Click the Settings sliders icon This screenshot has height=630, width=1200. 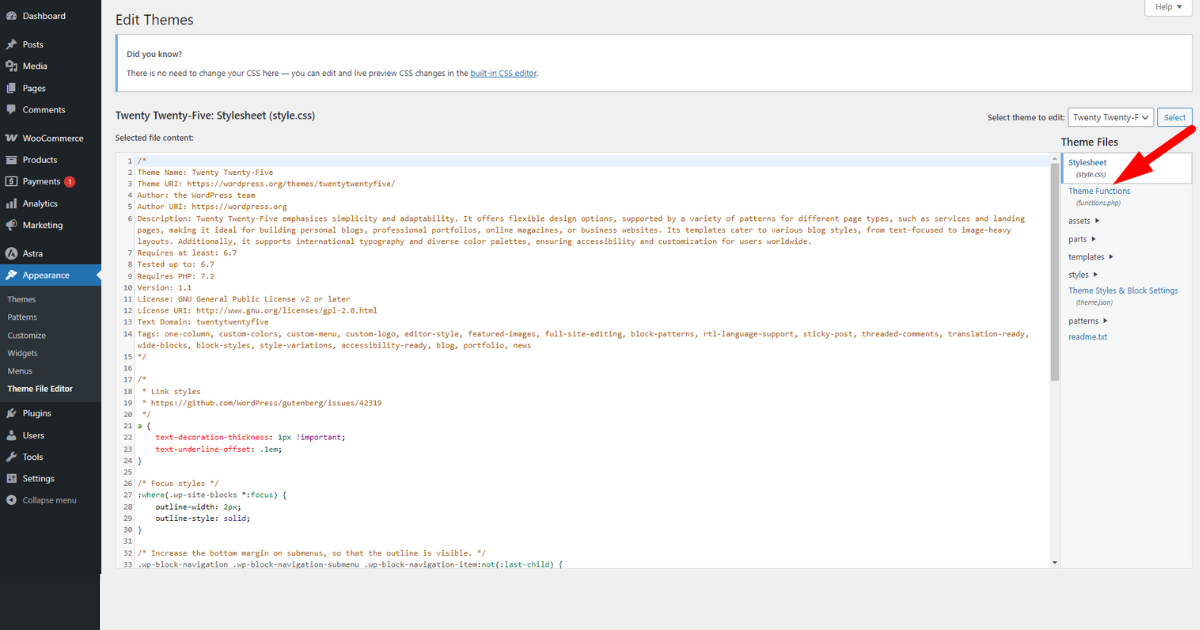pos(11,478)
